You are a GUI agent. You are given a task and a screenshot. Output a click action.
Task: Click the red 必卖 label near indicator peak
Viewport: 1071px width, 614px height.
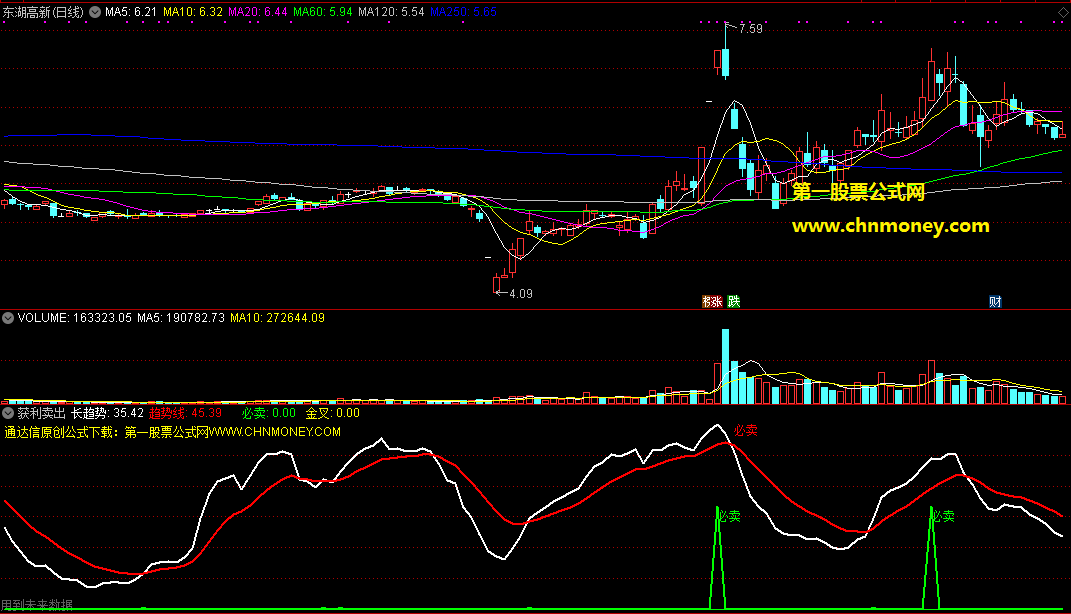pyautogui.click(x=746, y=430)
